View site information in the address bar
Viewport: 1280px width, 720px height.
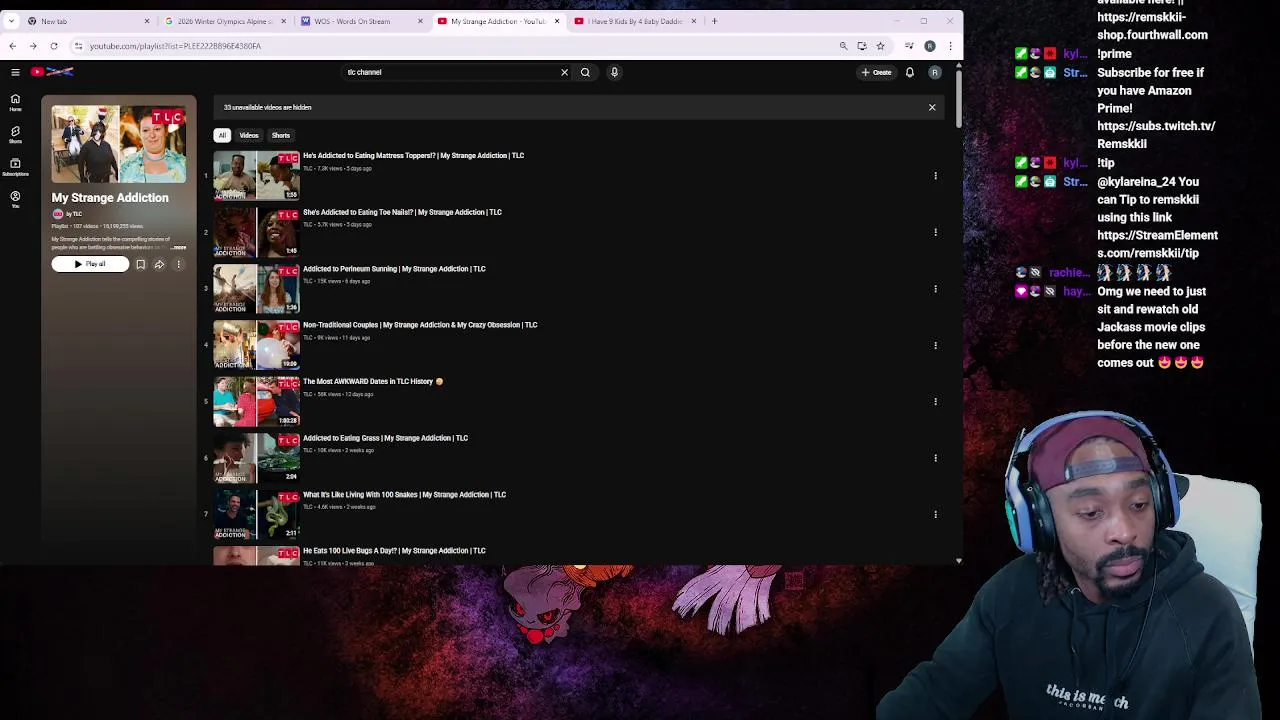click(x=78, y=46)
